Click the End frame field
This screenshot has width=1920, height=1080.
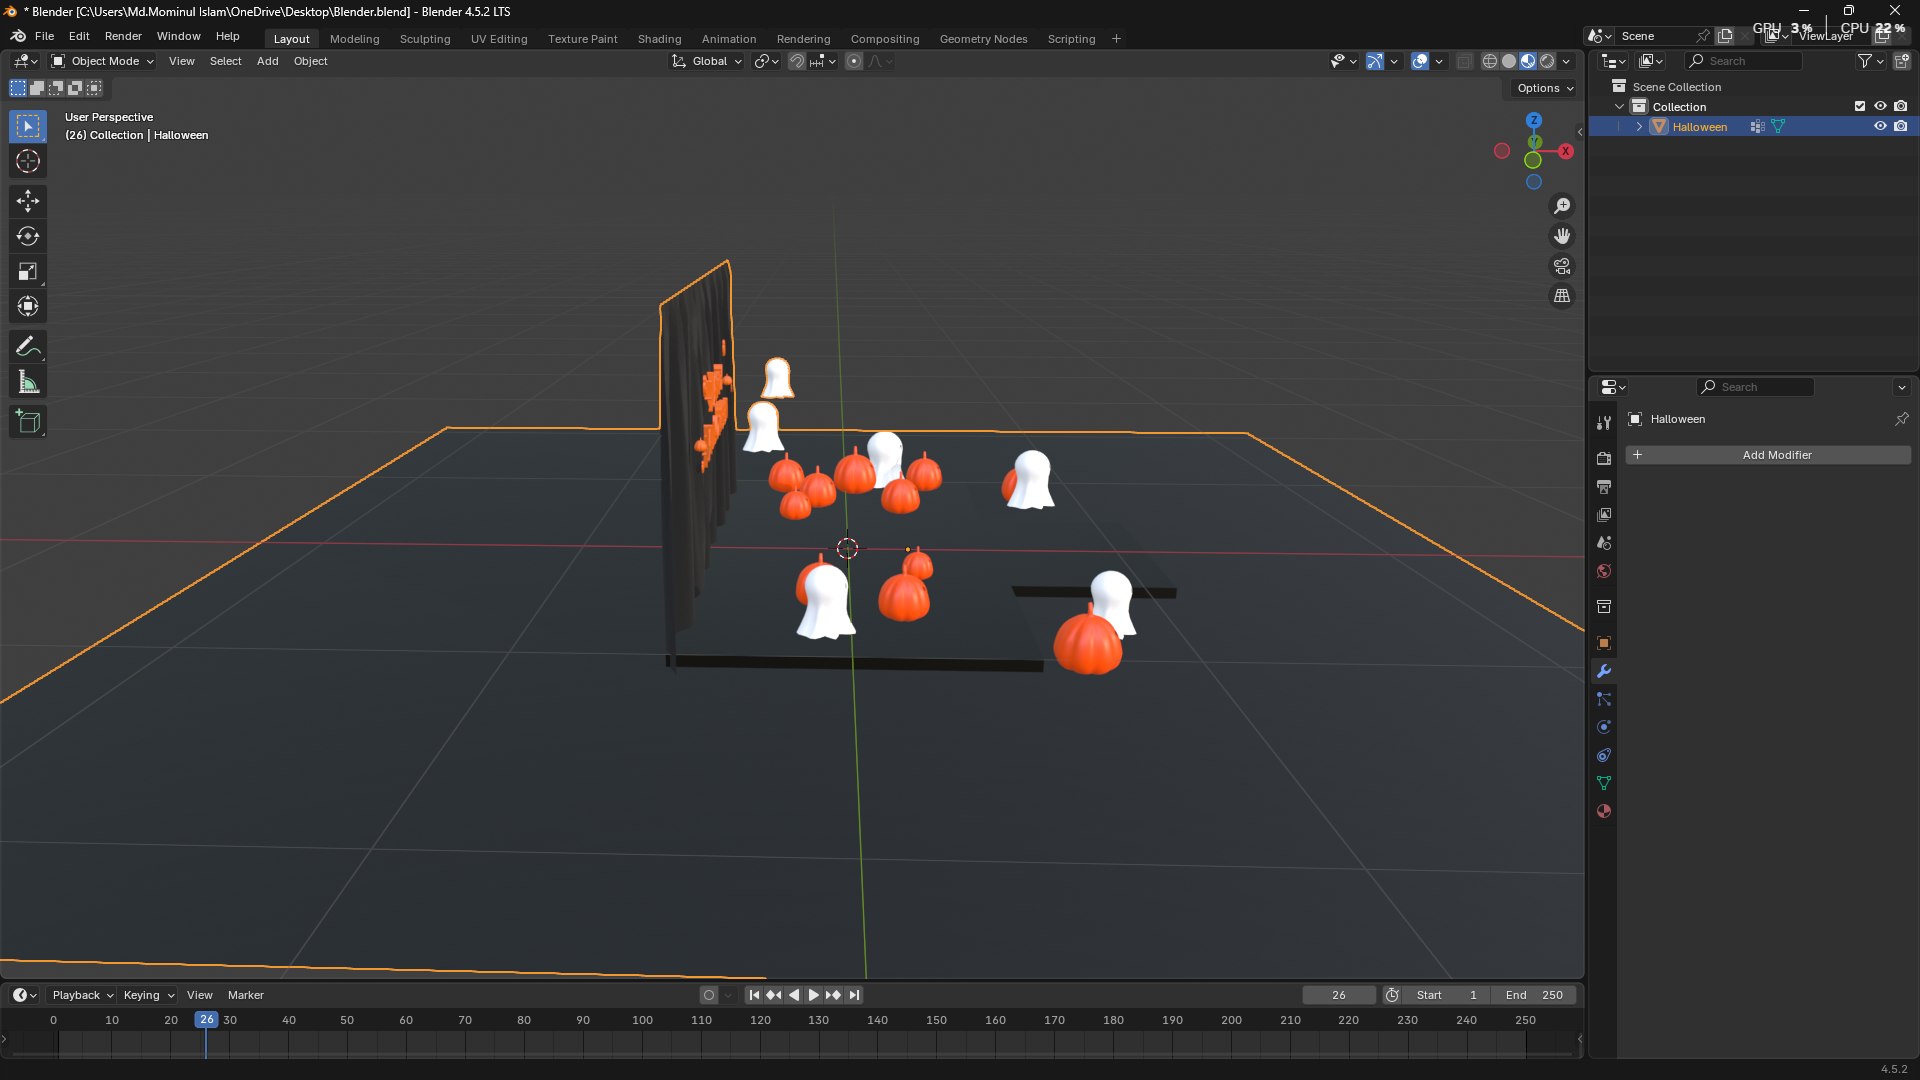[1534, 995]
